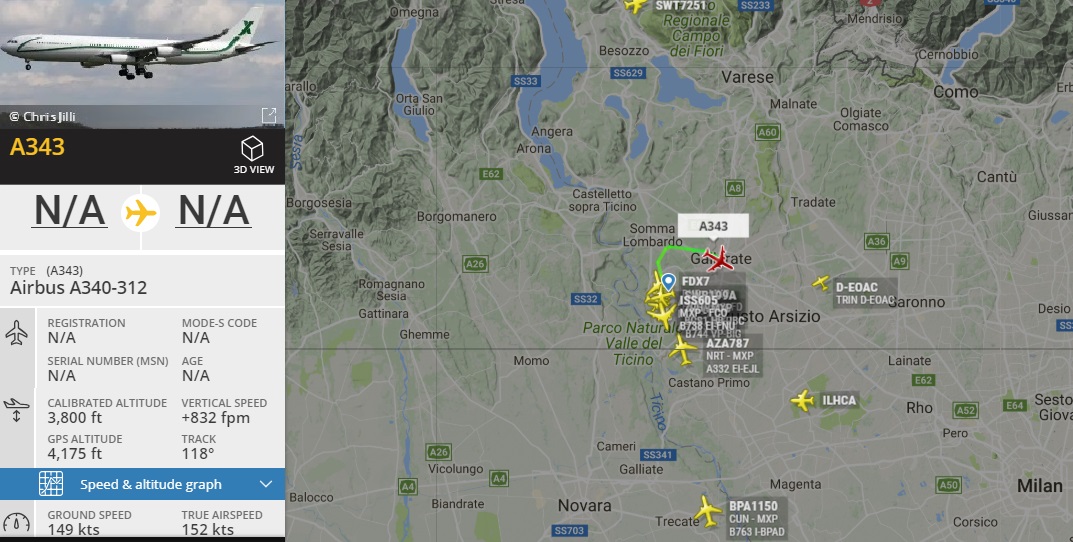Select the red A343 aircraft on map
The image size is (1073, 542).
[x=719, y=259]
